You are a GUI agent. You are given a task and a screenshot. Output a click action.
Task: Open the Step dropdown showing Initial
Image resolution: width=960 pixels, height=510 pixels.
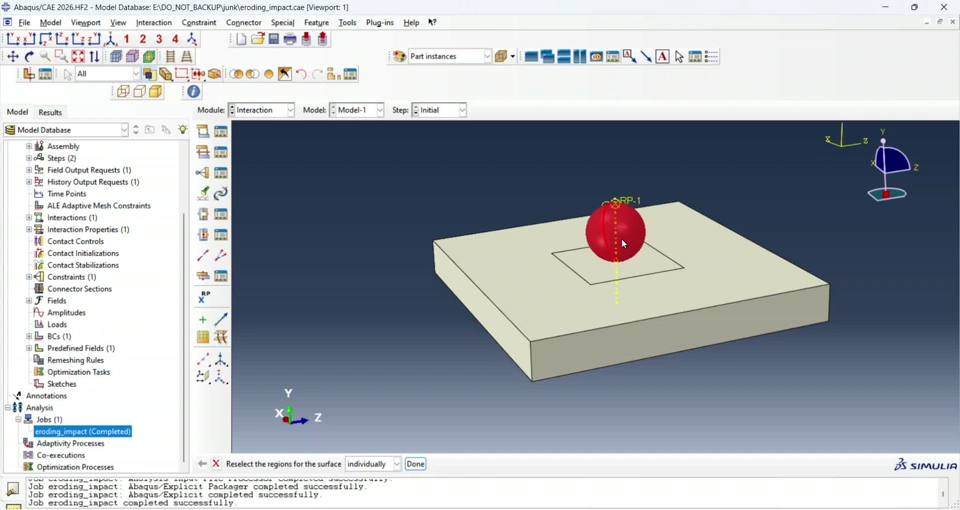pos(439,110)
